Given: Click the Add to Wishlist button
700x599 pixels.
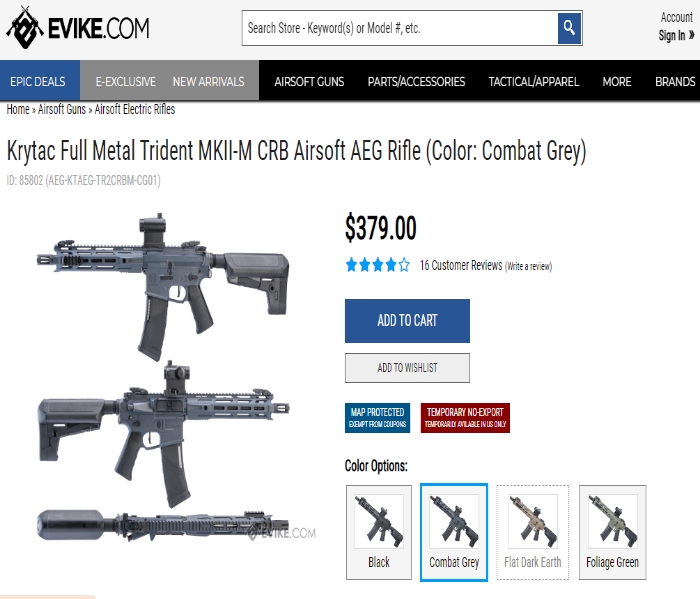Looking at the screenshot, I should [407, 368].
